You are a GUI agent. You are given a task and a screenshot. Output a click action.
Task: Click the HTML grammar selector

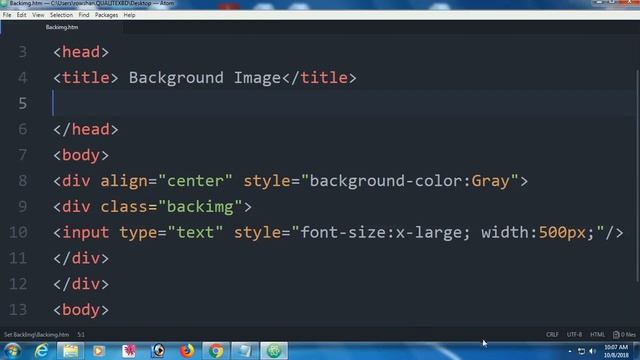(597, 335)
